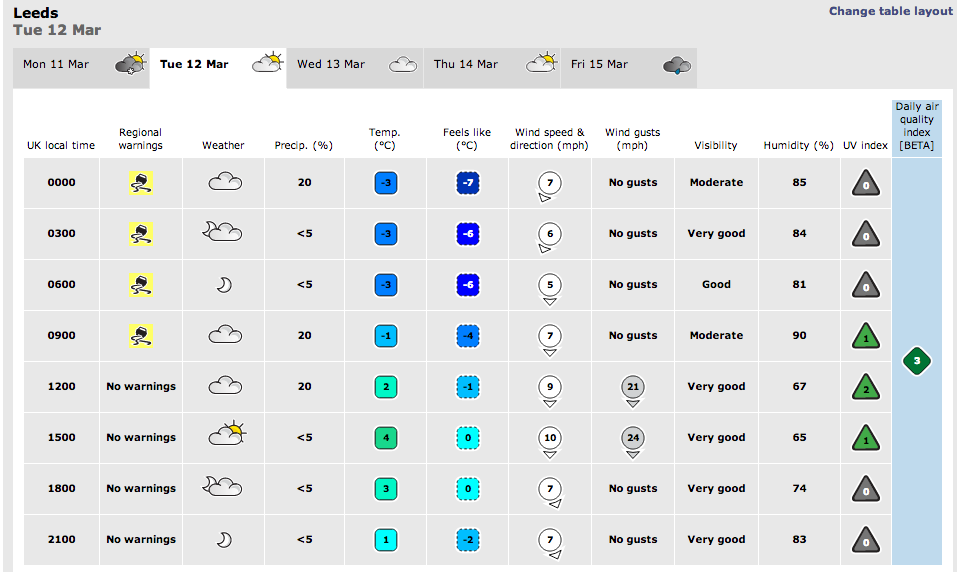Click the Leeds location heading
Screen dimensions: 957x572
pyautogui.click(x=36, y=13)
